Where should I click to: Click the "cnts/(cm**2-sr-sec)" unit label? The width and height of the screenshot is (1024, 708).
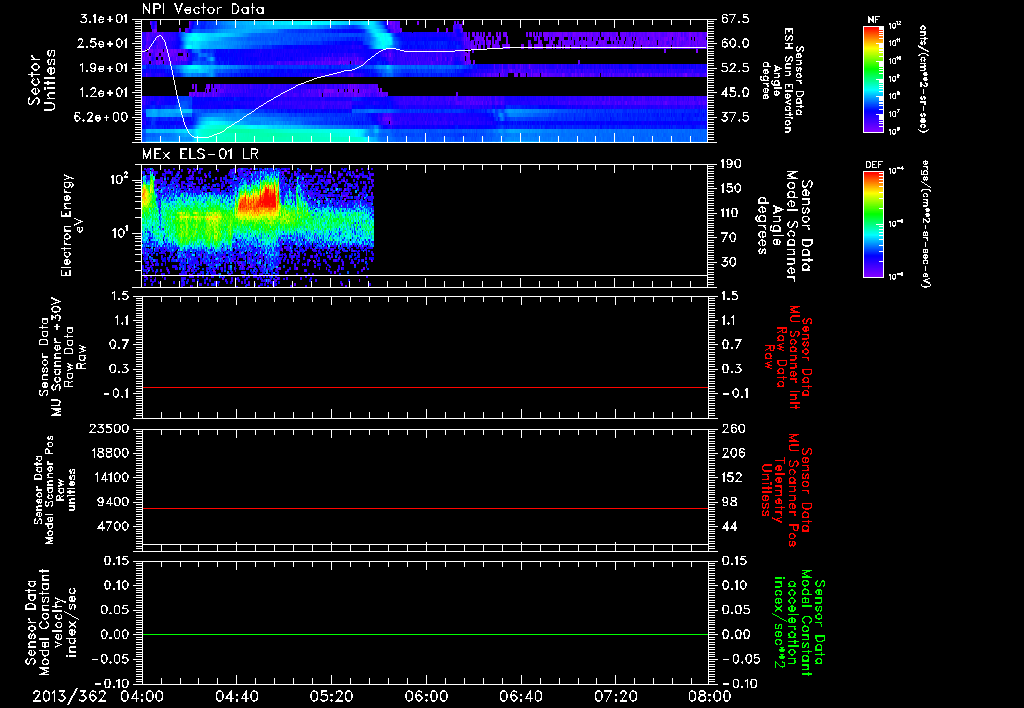pos(923,79)
